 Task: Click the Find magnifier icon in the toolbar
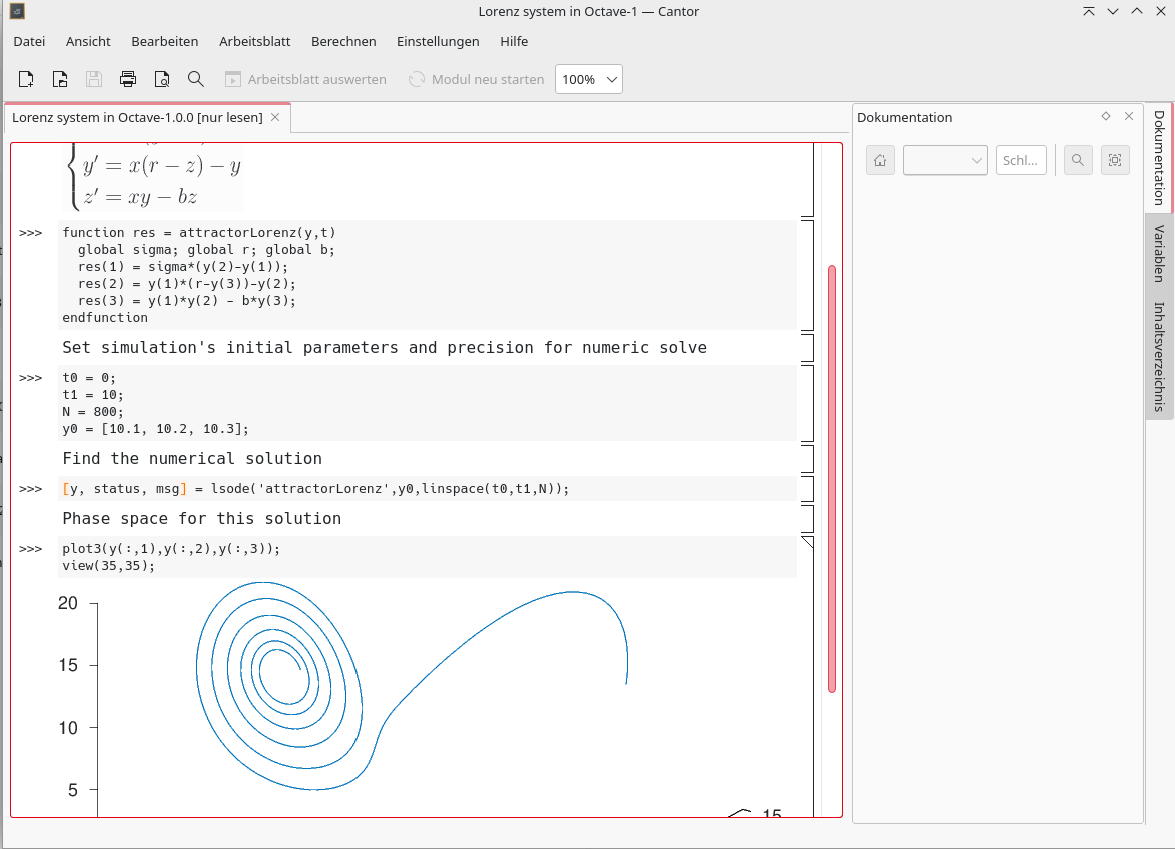point(196,79)
